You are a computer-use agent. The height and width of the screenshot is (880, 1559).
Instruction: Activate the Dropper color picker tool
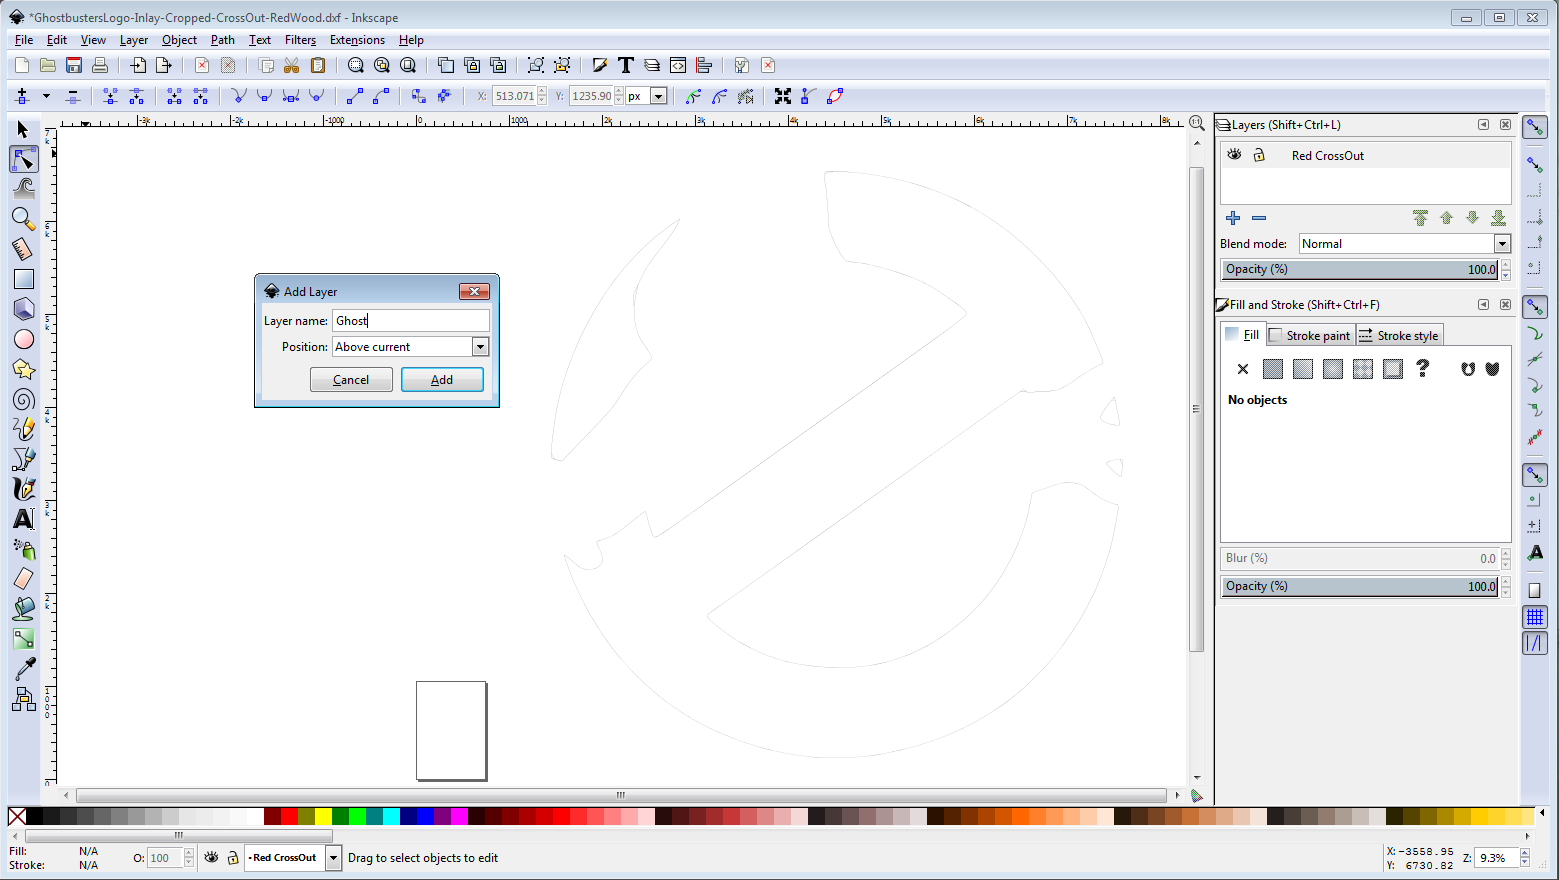click(22, 668)
